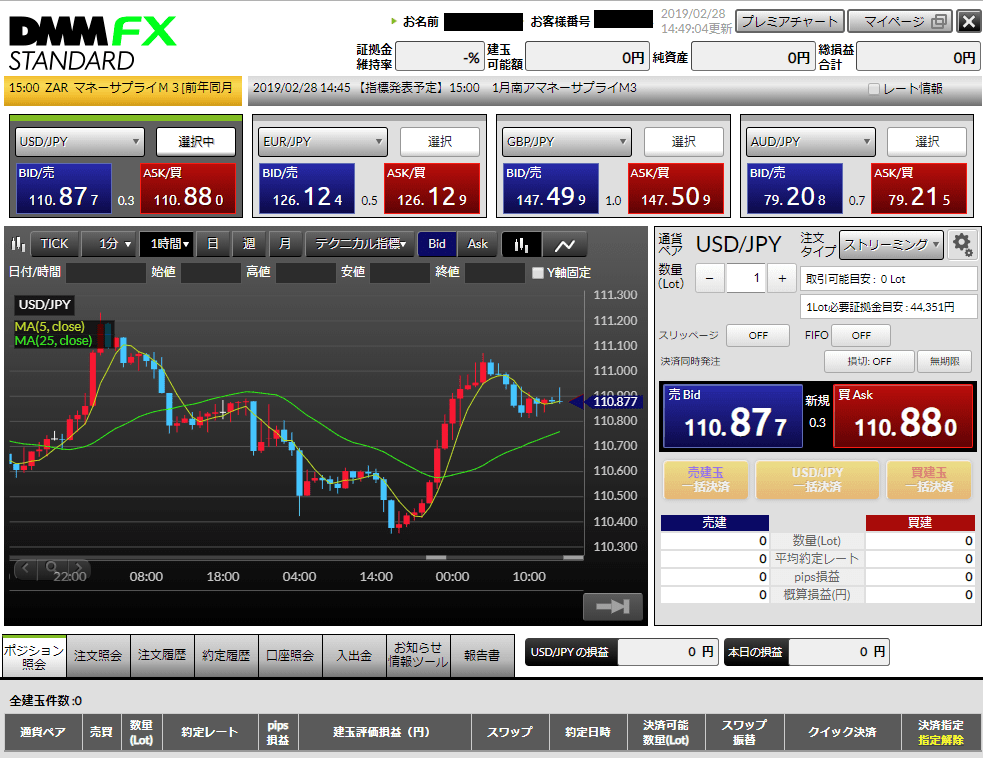Open the 口座照会 tab

pos(290,655)
